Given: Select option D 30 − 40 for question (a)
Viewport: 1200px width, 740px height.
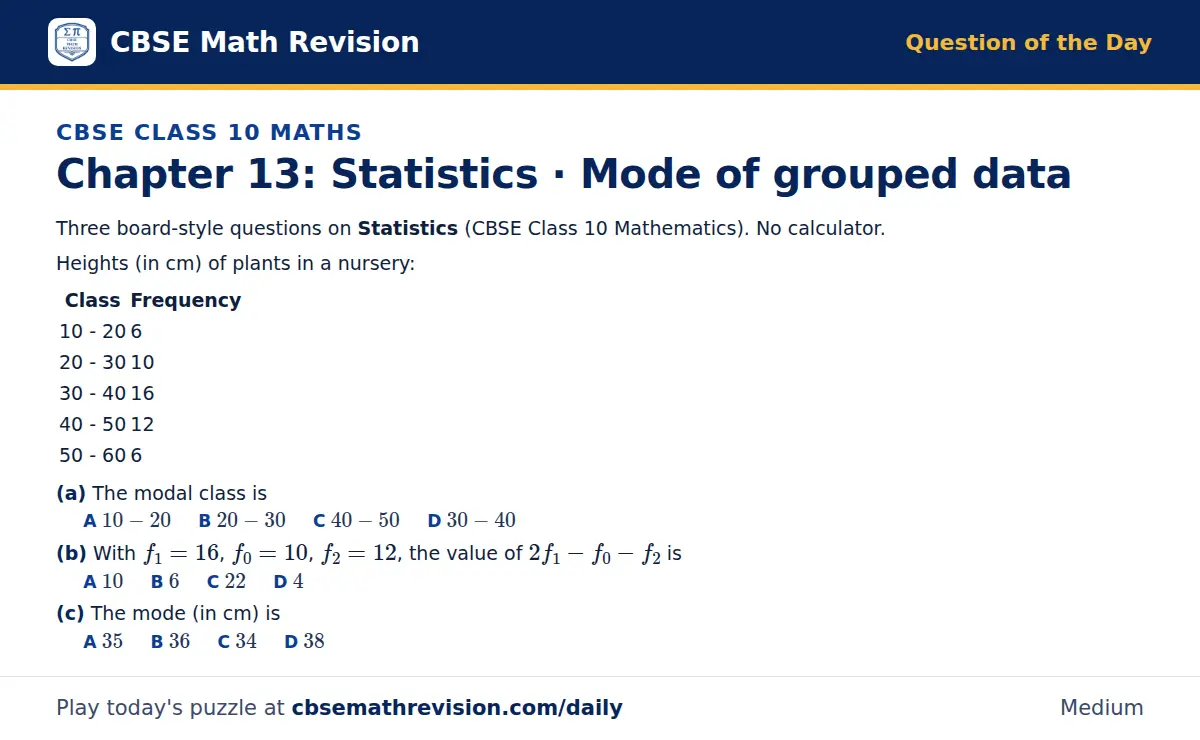Looking at the screenshot, I should coord(471,520).
